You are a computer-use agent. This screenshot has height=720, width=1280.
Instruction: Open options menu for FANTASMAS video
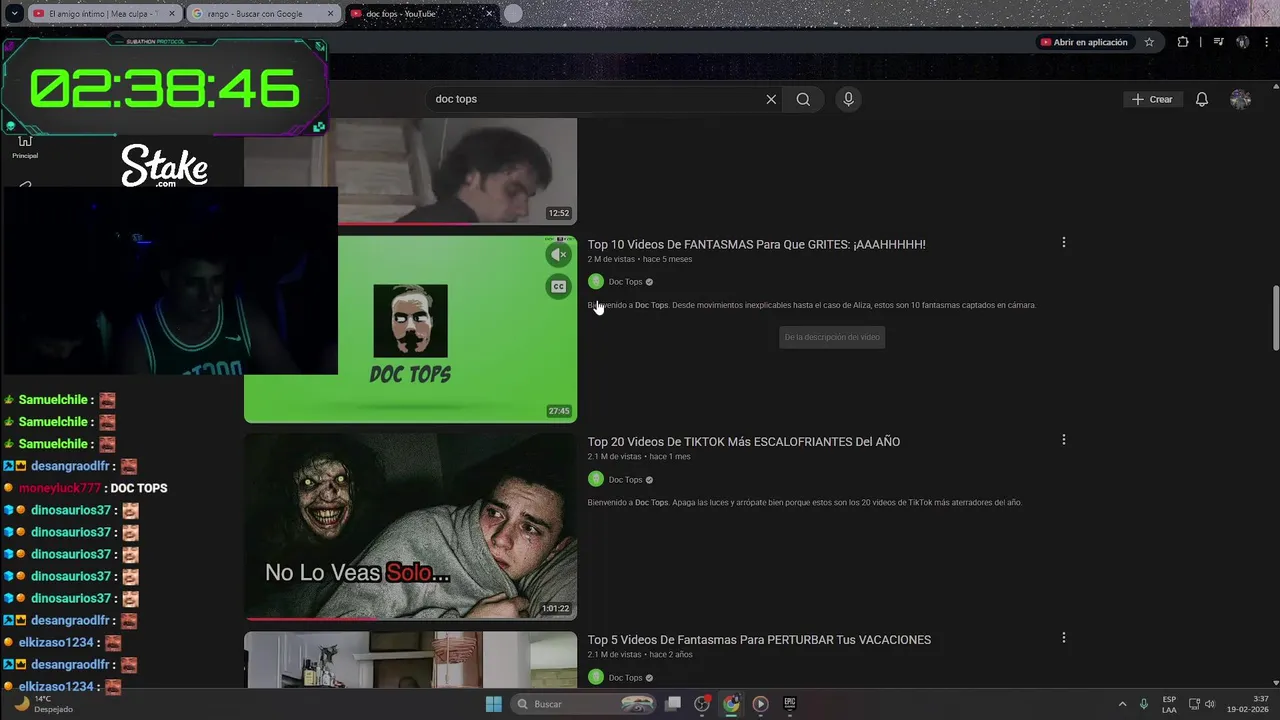[x=1063, y=242]
